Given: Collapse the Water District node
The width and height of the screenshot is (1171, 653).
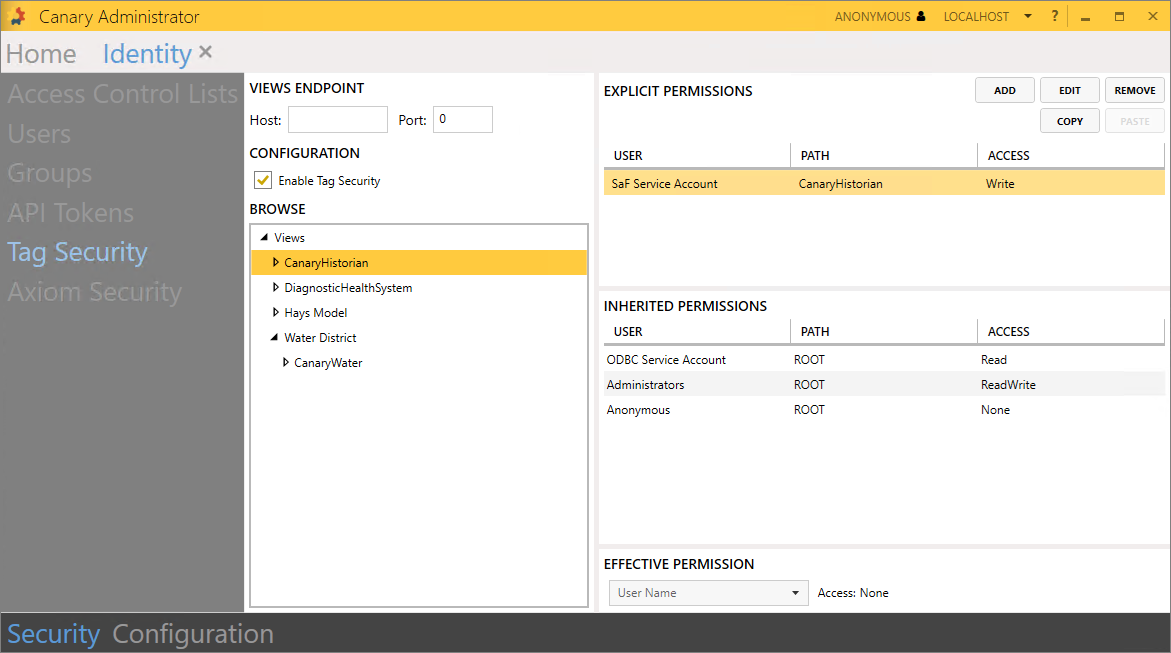Looking at the screenshot, I should tap(275, 338).
